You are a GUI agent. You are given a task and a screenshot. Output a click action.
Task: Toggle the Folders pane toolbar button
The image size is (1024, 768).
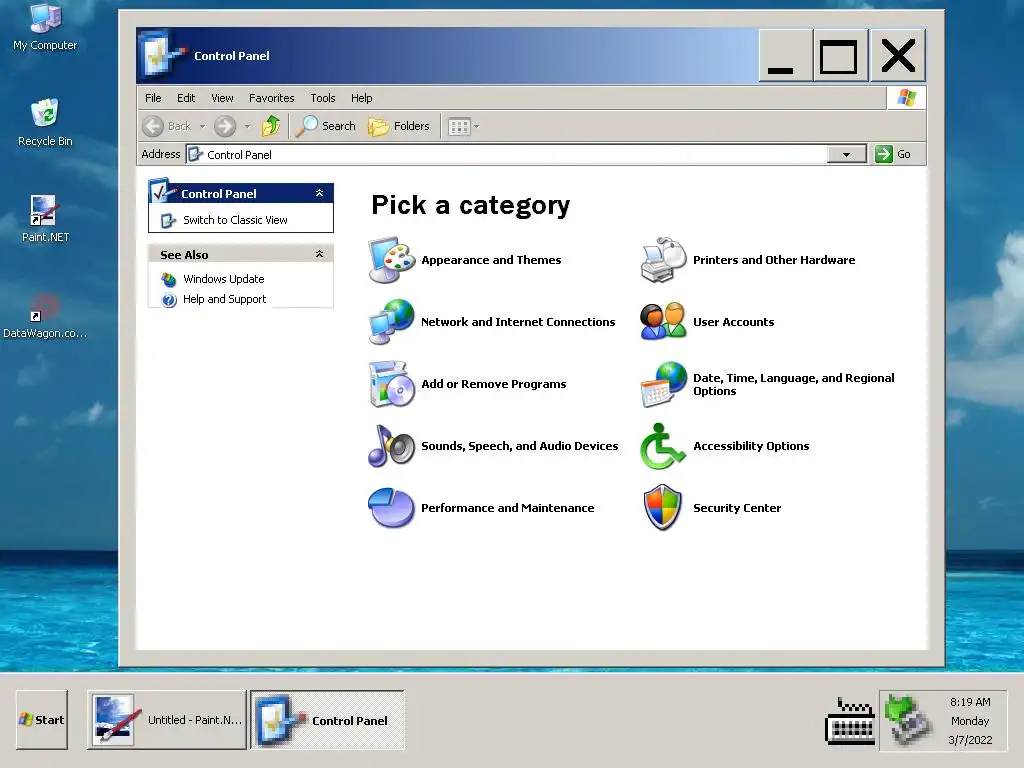(x=398, y=126)
